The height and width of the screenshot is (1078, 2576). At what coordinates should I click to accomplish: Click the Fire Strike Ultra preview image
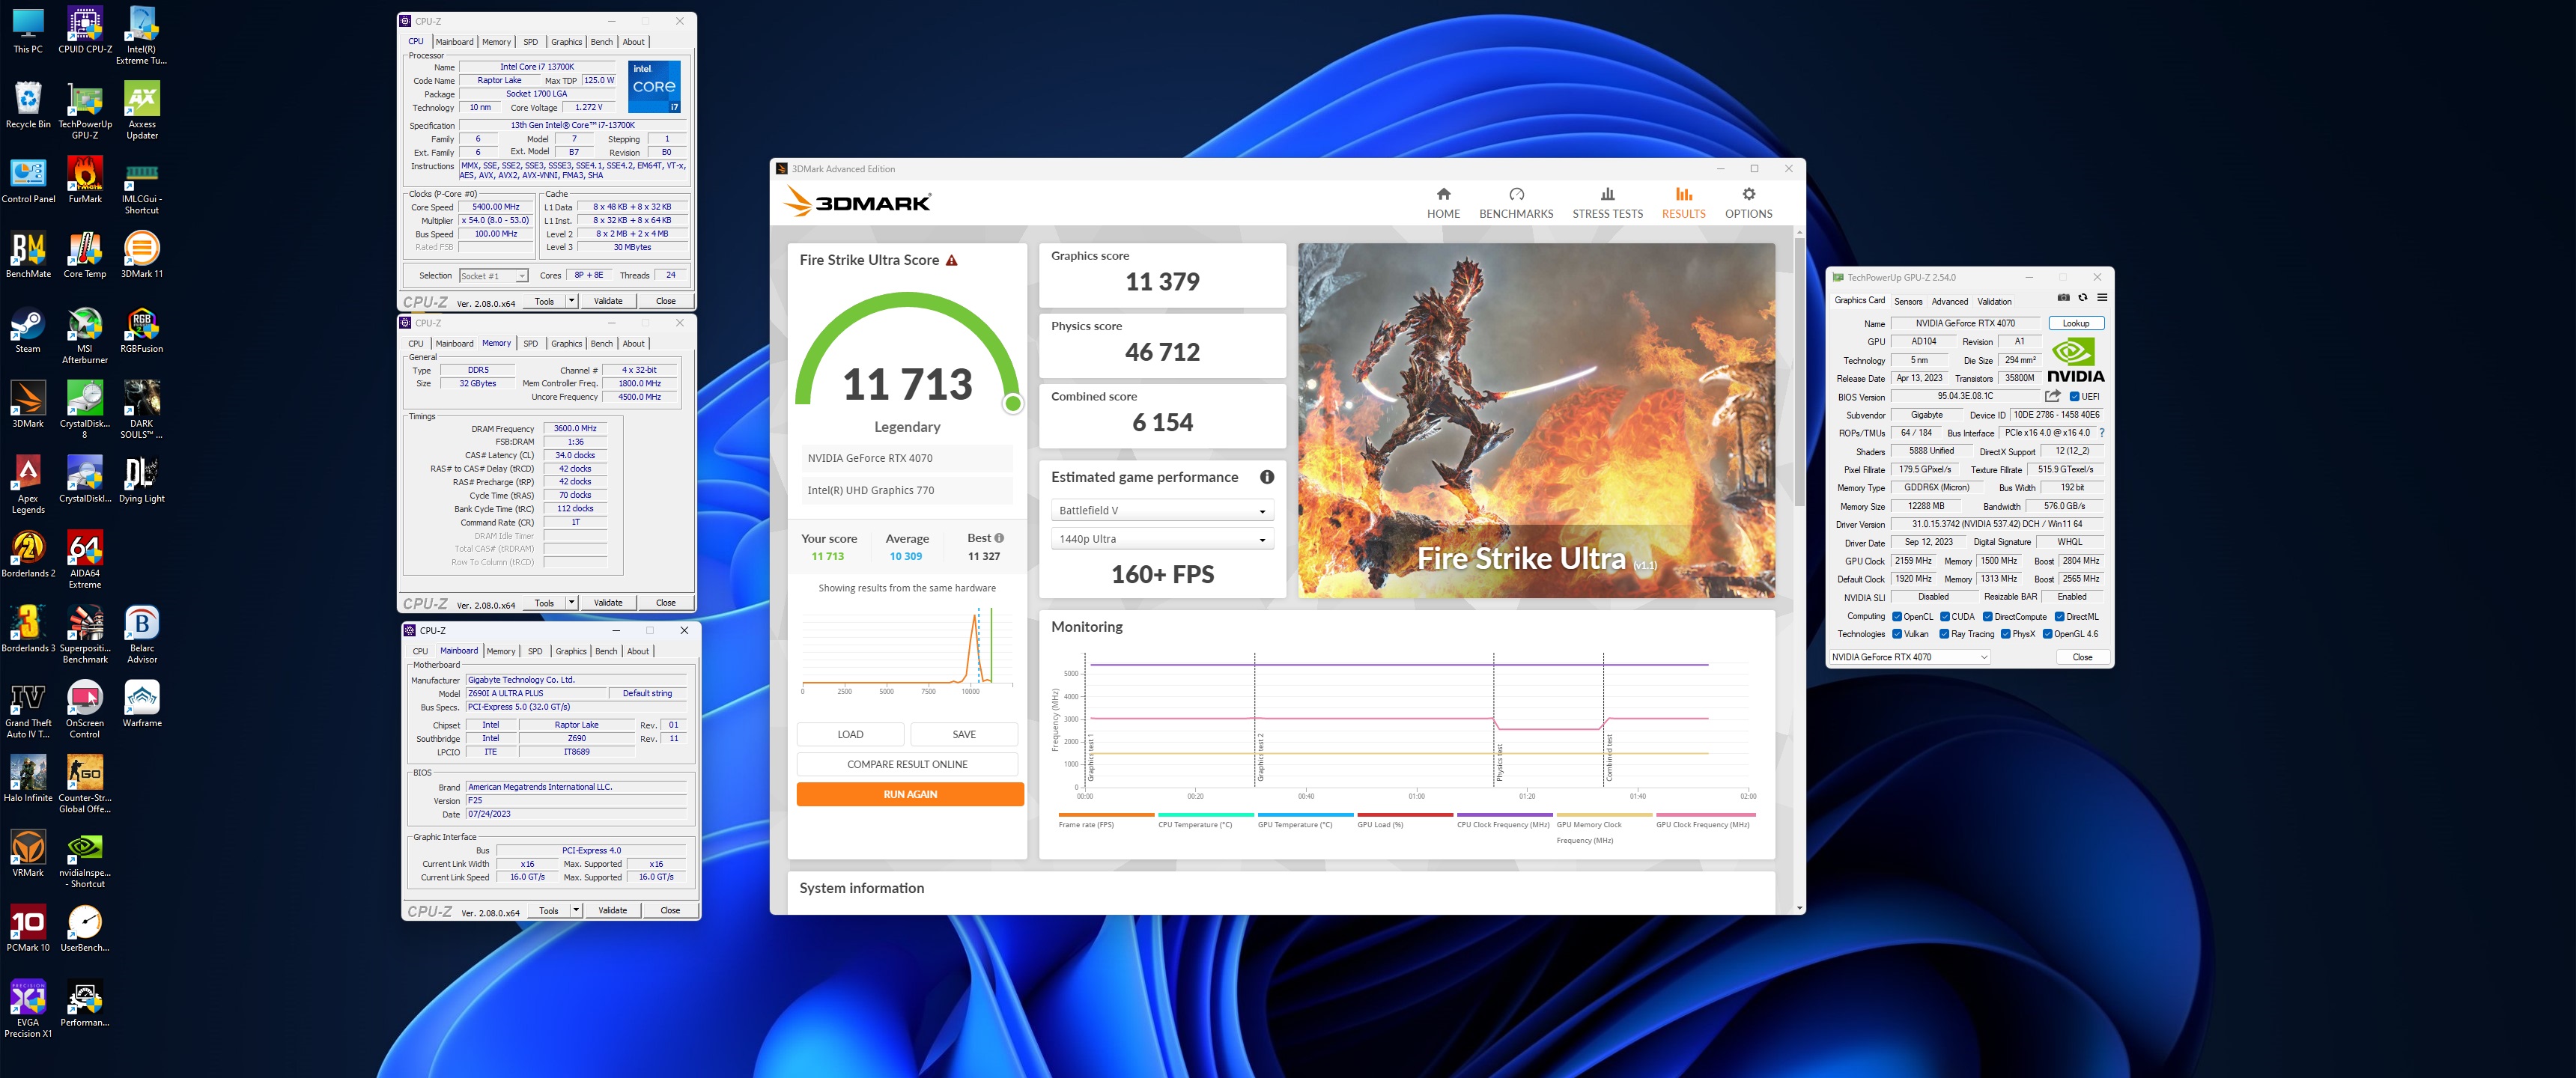click(x=1536, y=421)
